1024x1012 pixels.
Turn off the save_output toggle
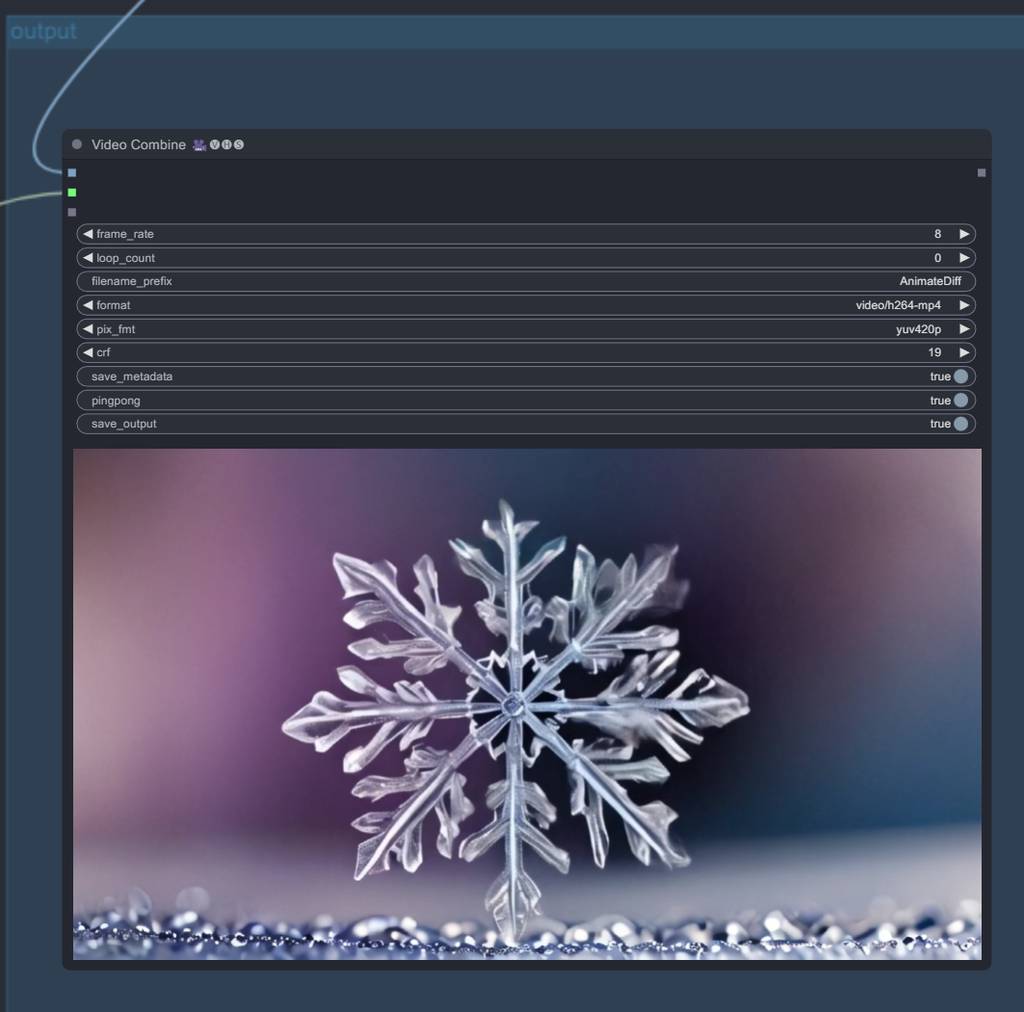[960, 424]
